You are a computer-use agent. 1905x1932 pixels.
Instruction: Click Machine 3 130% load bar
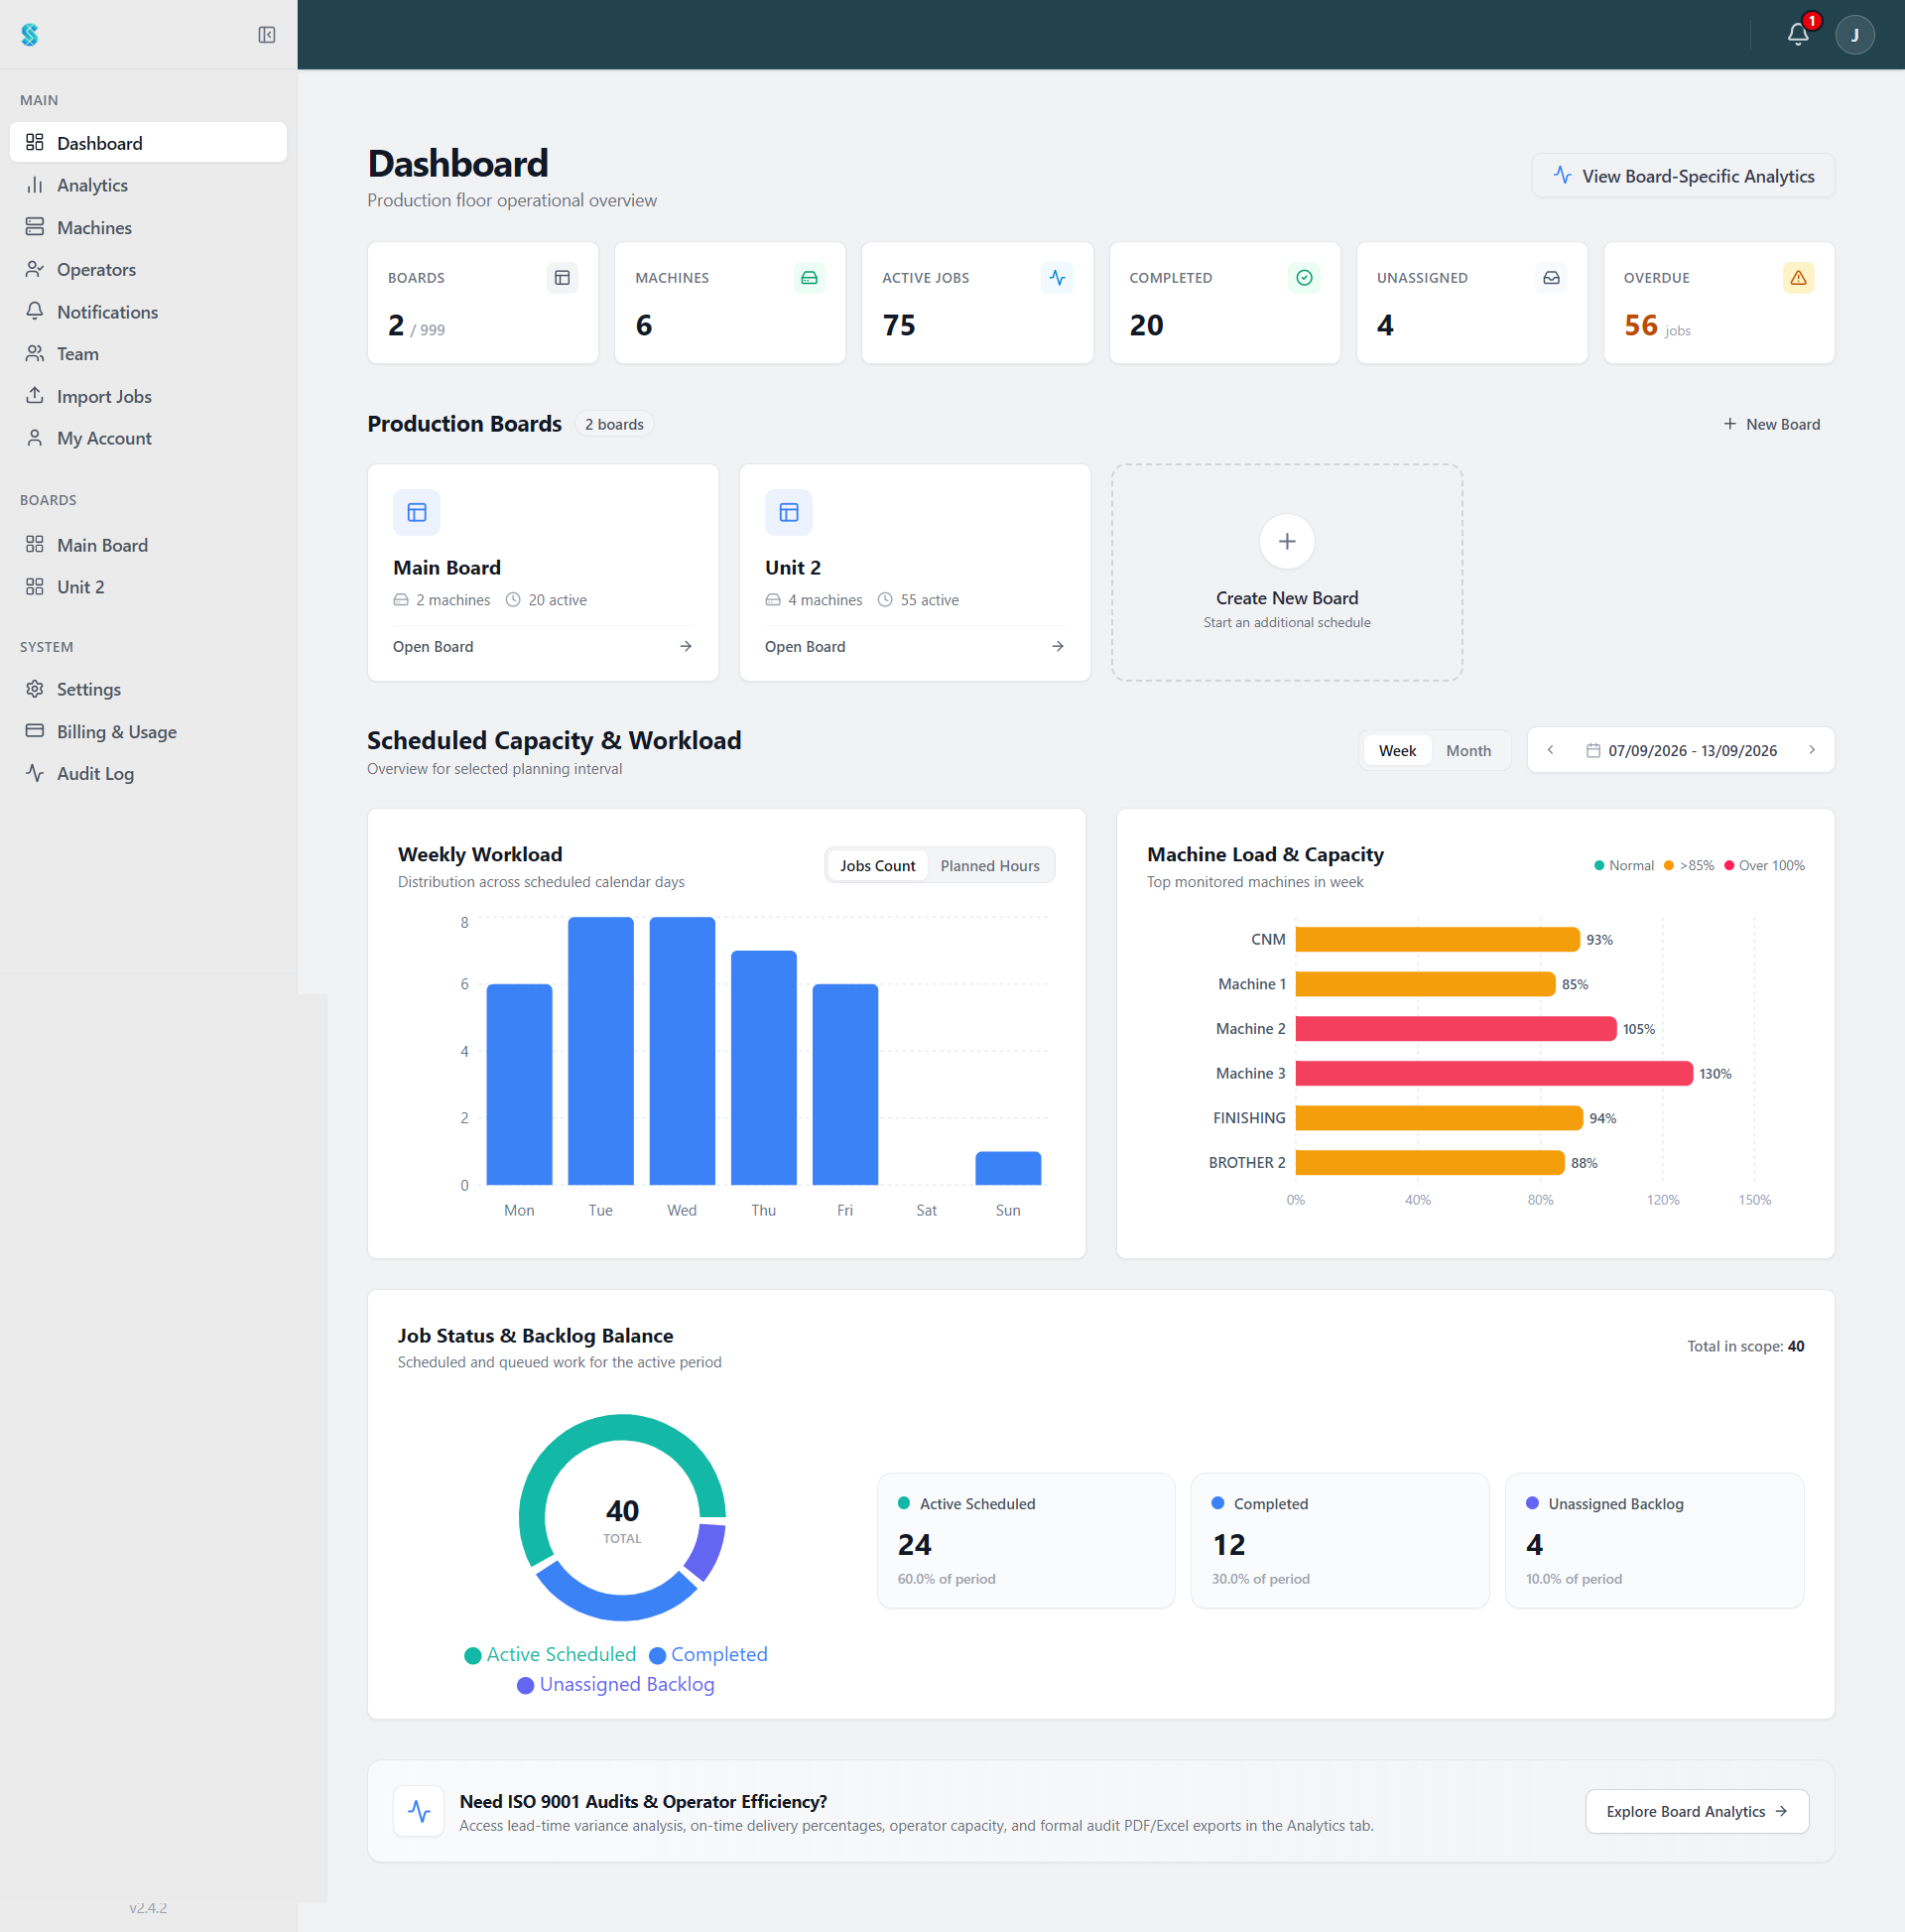[x=1494, y=1074]
